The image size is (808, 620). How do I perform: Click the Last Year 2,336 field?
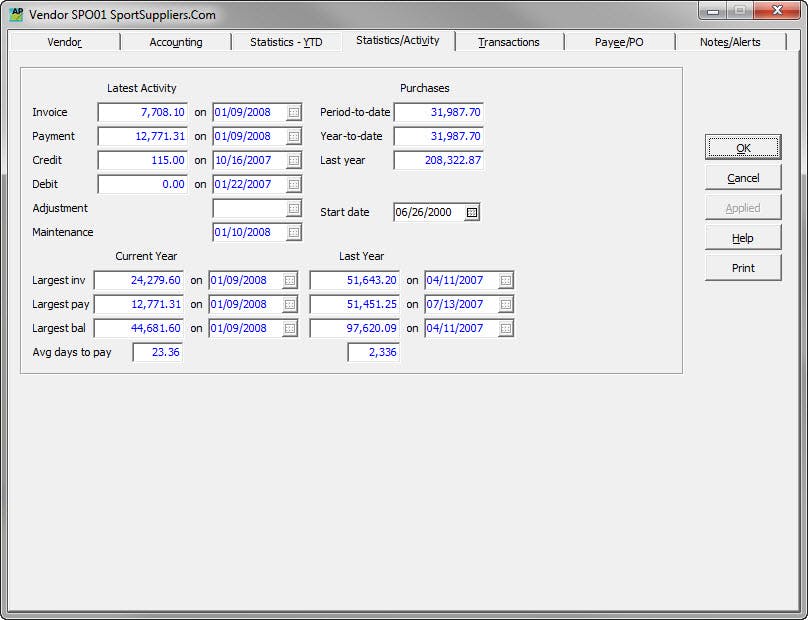374,353
